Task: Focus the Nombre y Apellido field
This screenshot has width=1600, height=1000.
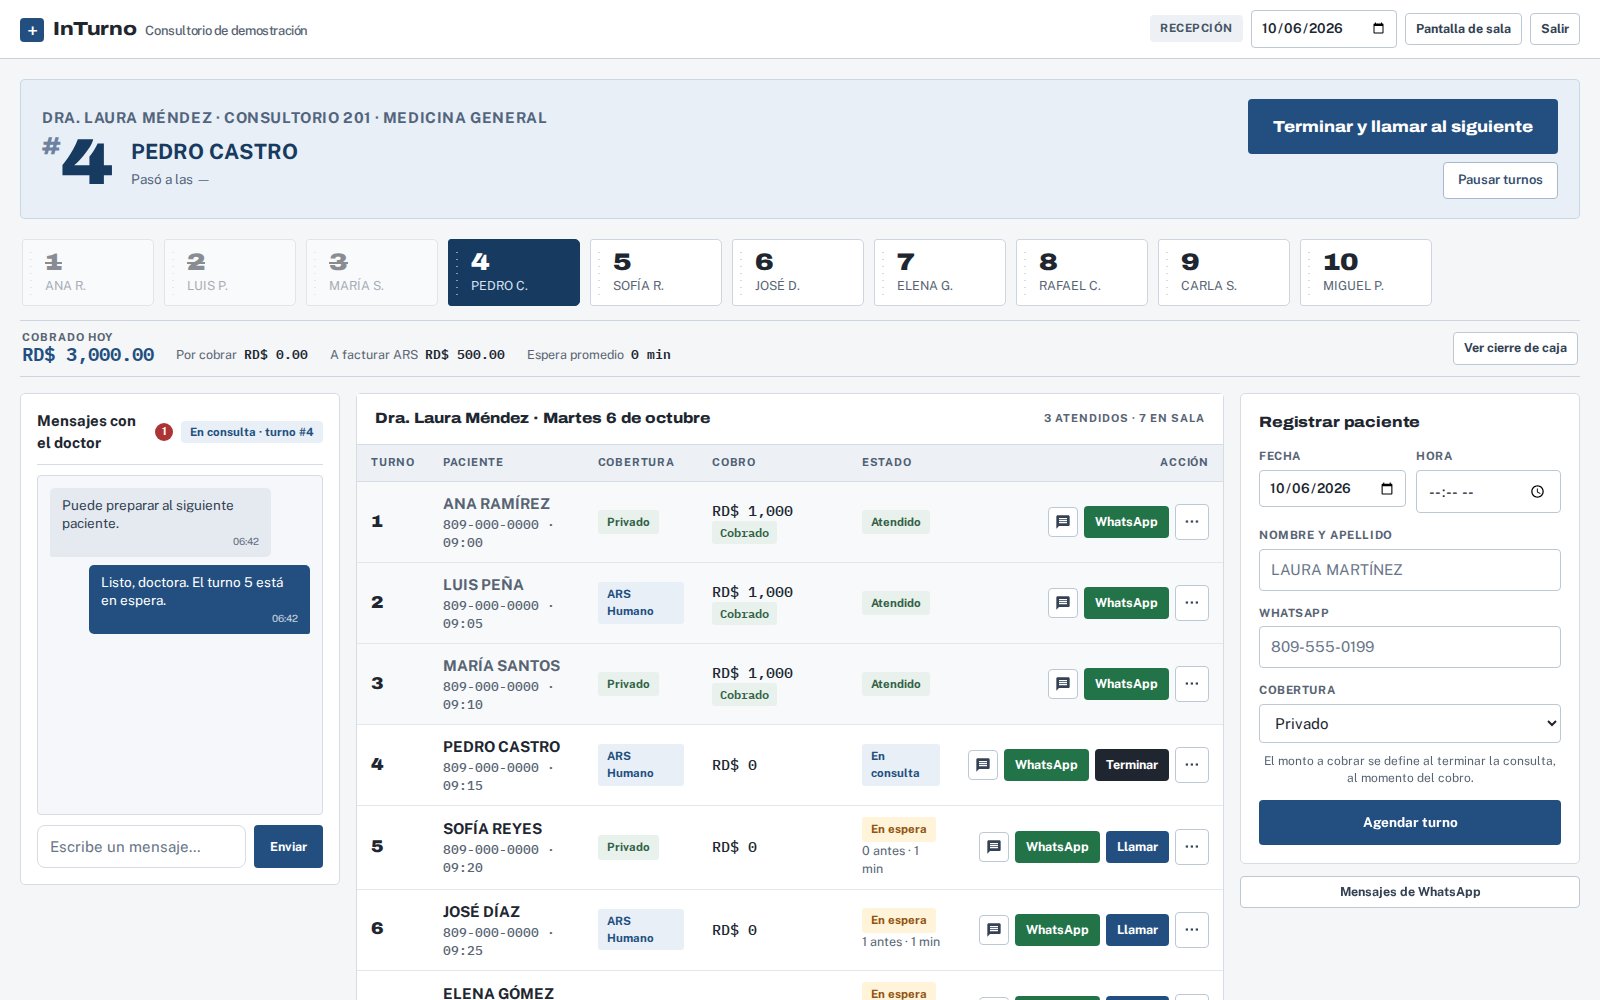Action: tap(1410, 570)
